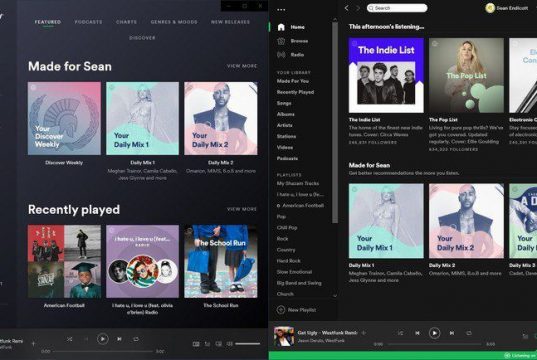Skip to previous track in right window
Image resolution: width=537 pixels, height=360 pixels.
point(417,333)
